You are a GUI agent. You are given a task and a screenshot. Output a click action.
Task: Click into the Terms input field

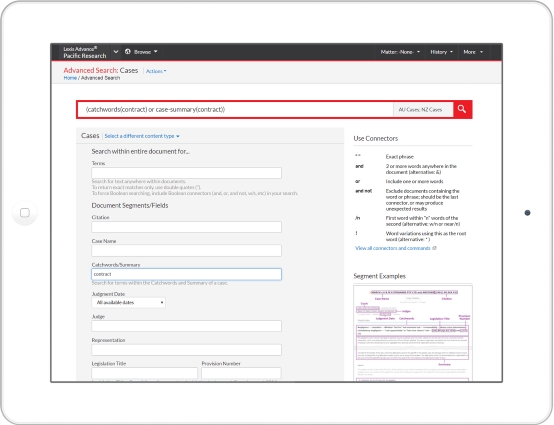pyautogui.click(x=187, y=173)
